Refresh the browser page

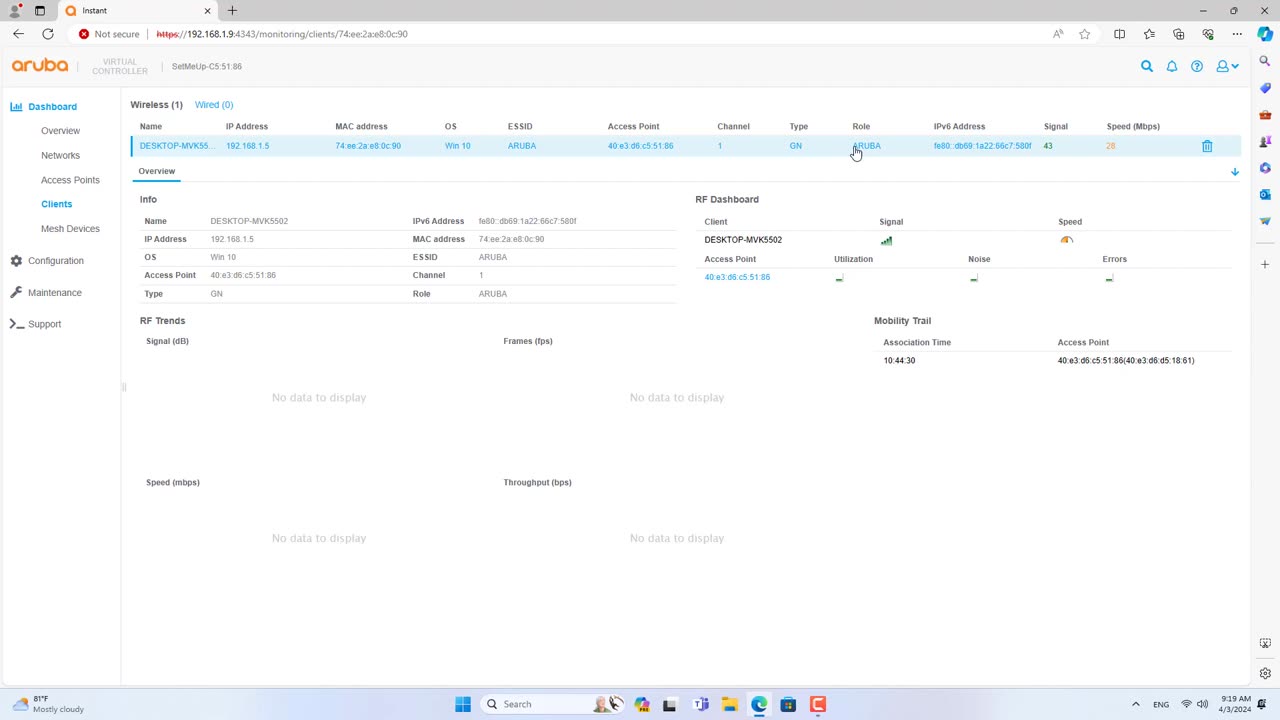click(48, 34)
